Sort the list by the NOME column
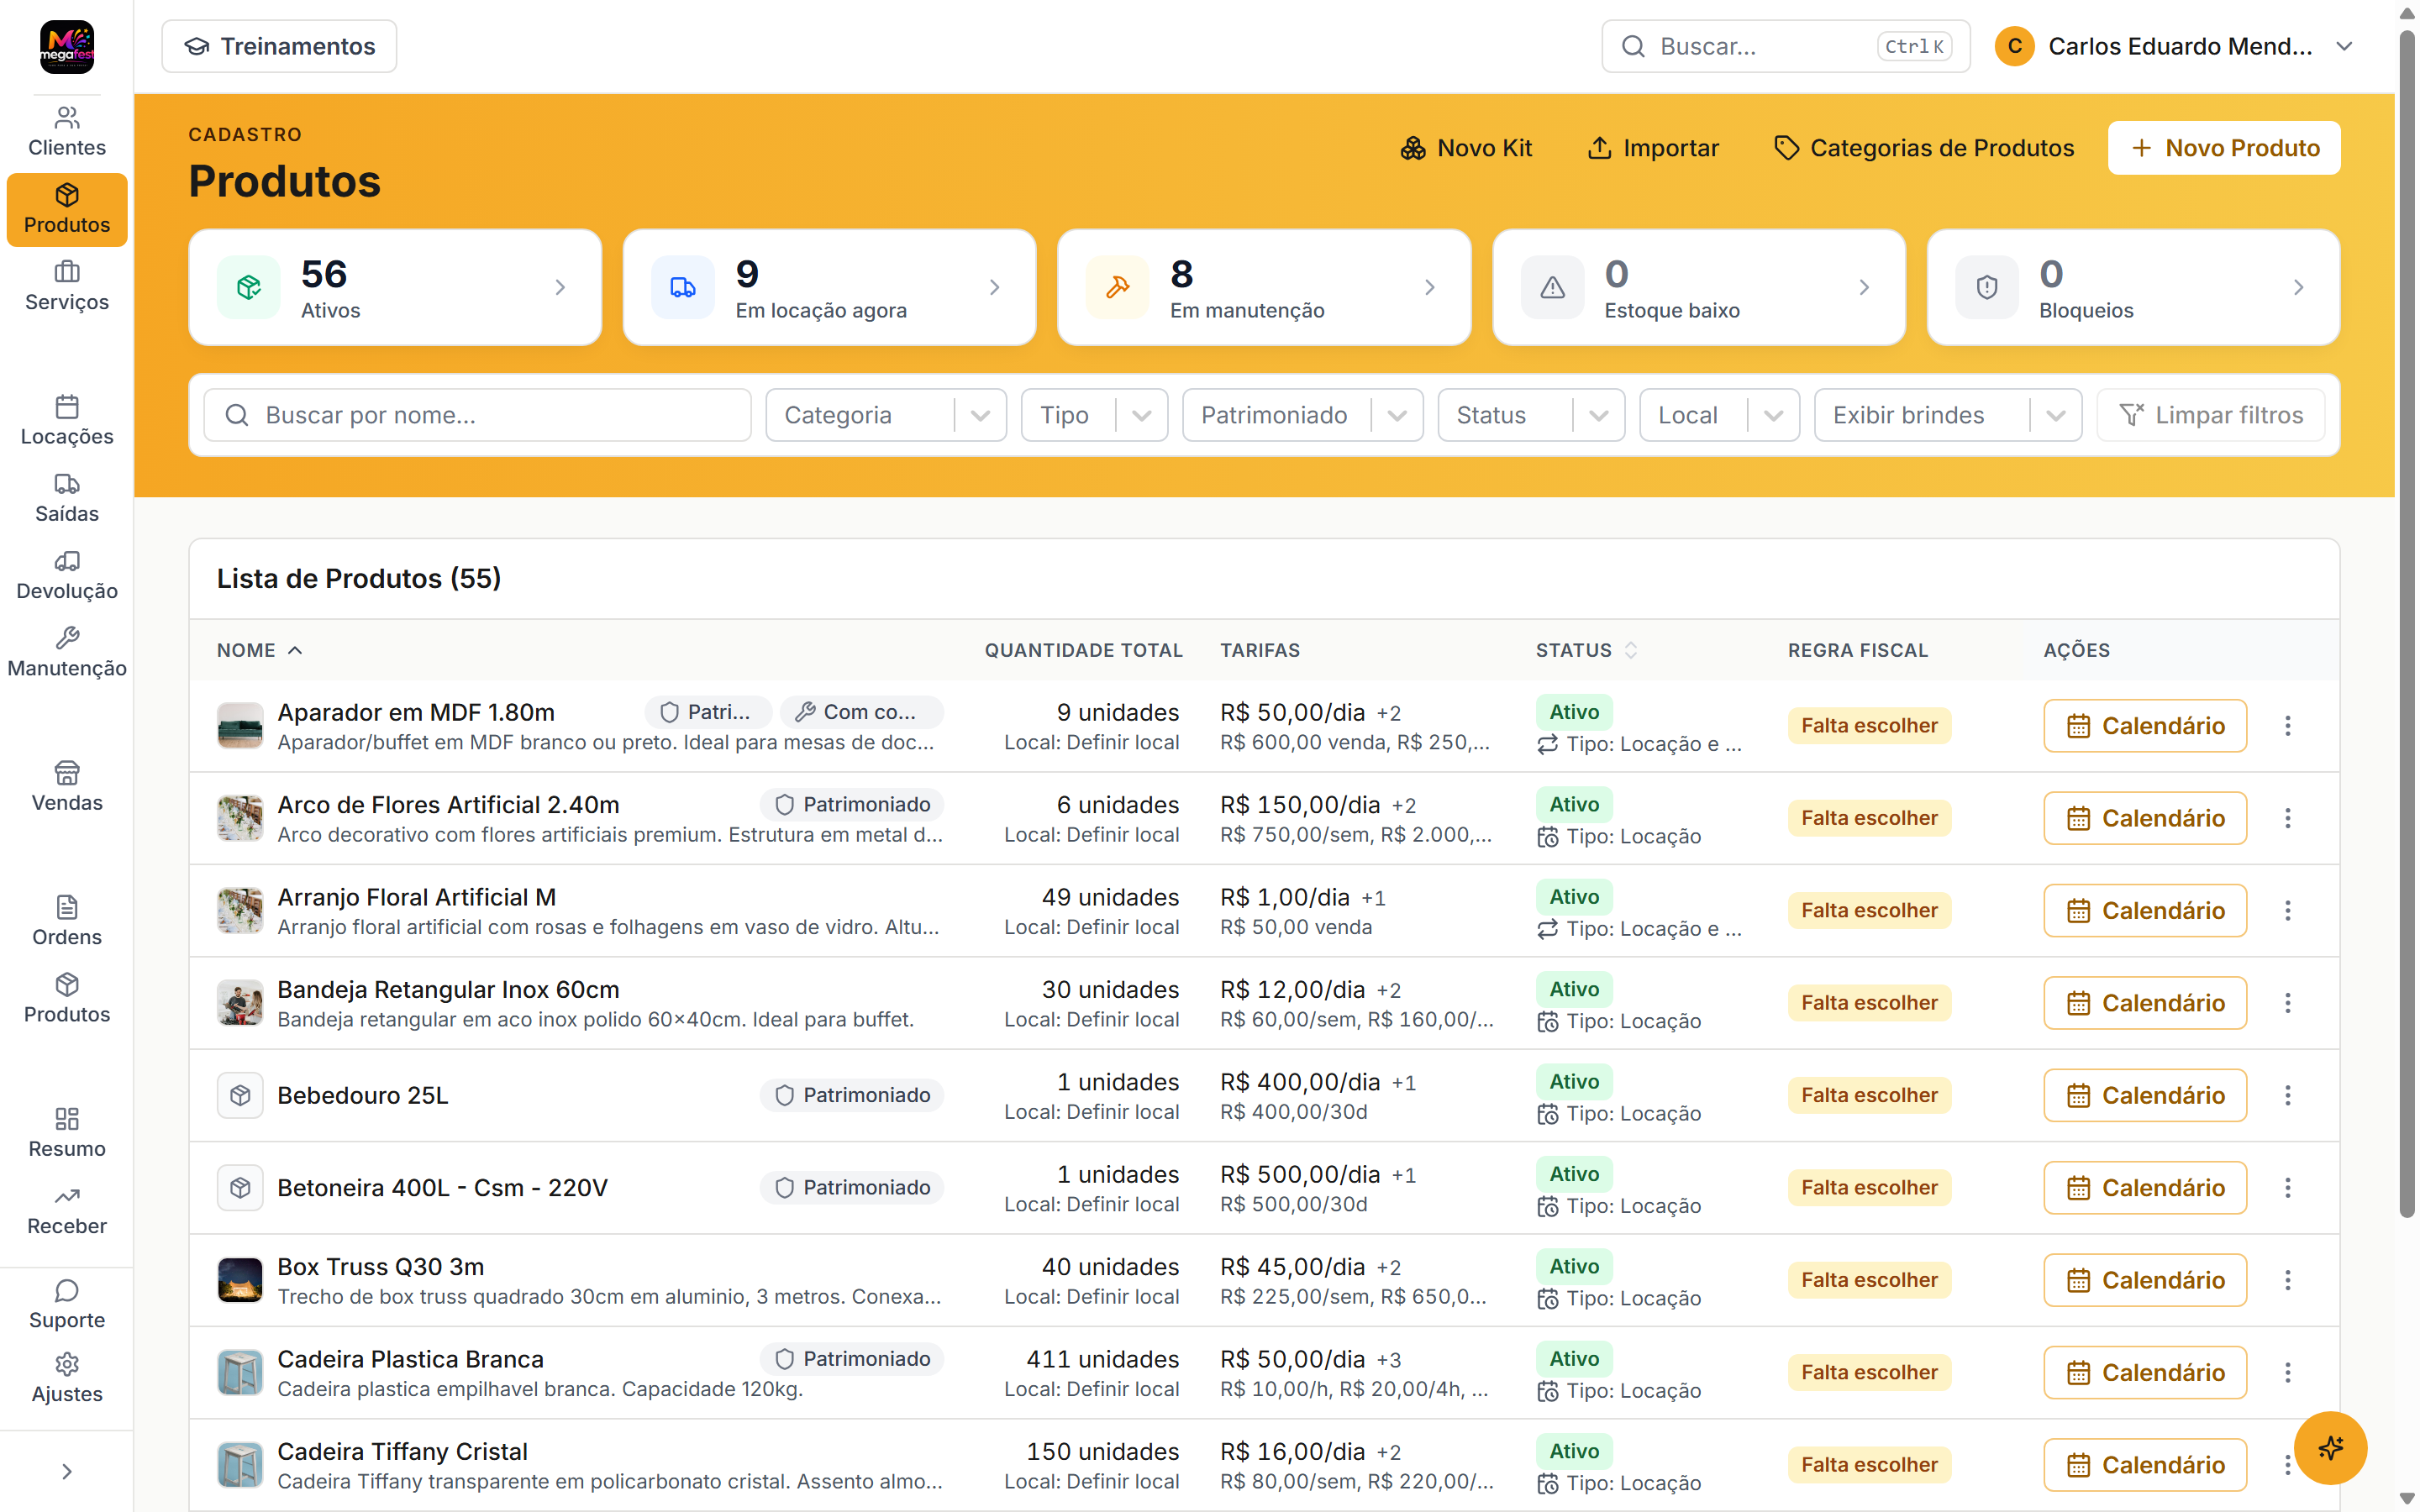Screen dimensions: 2420x1512 click(x=259, y=650)
